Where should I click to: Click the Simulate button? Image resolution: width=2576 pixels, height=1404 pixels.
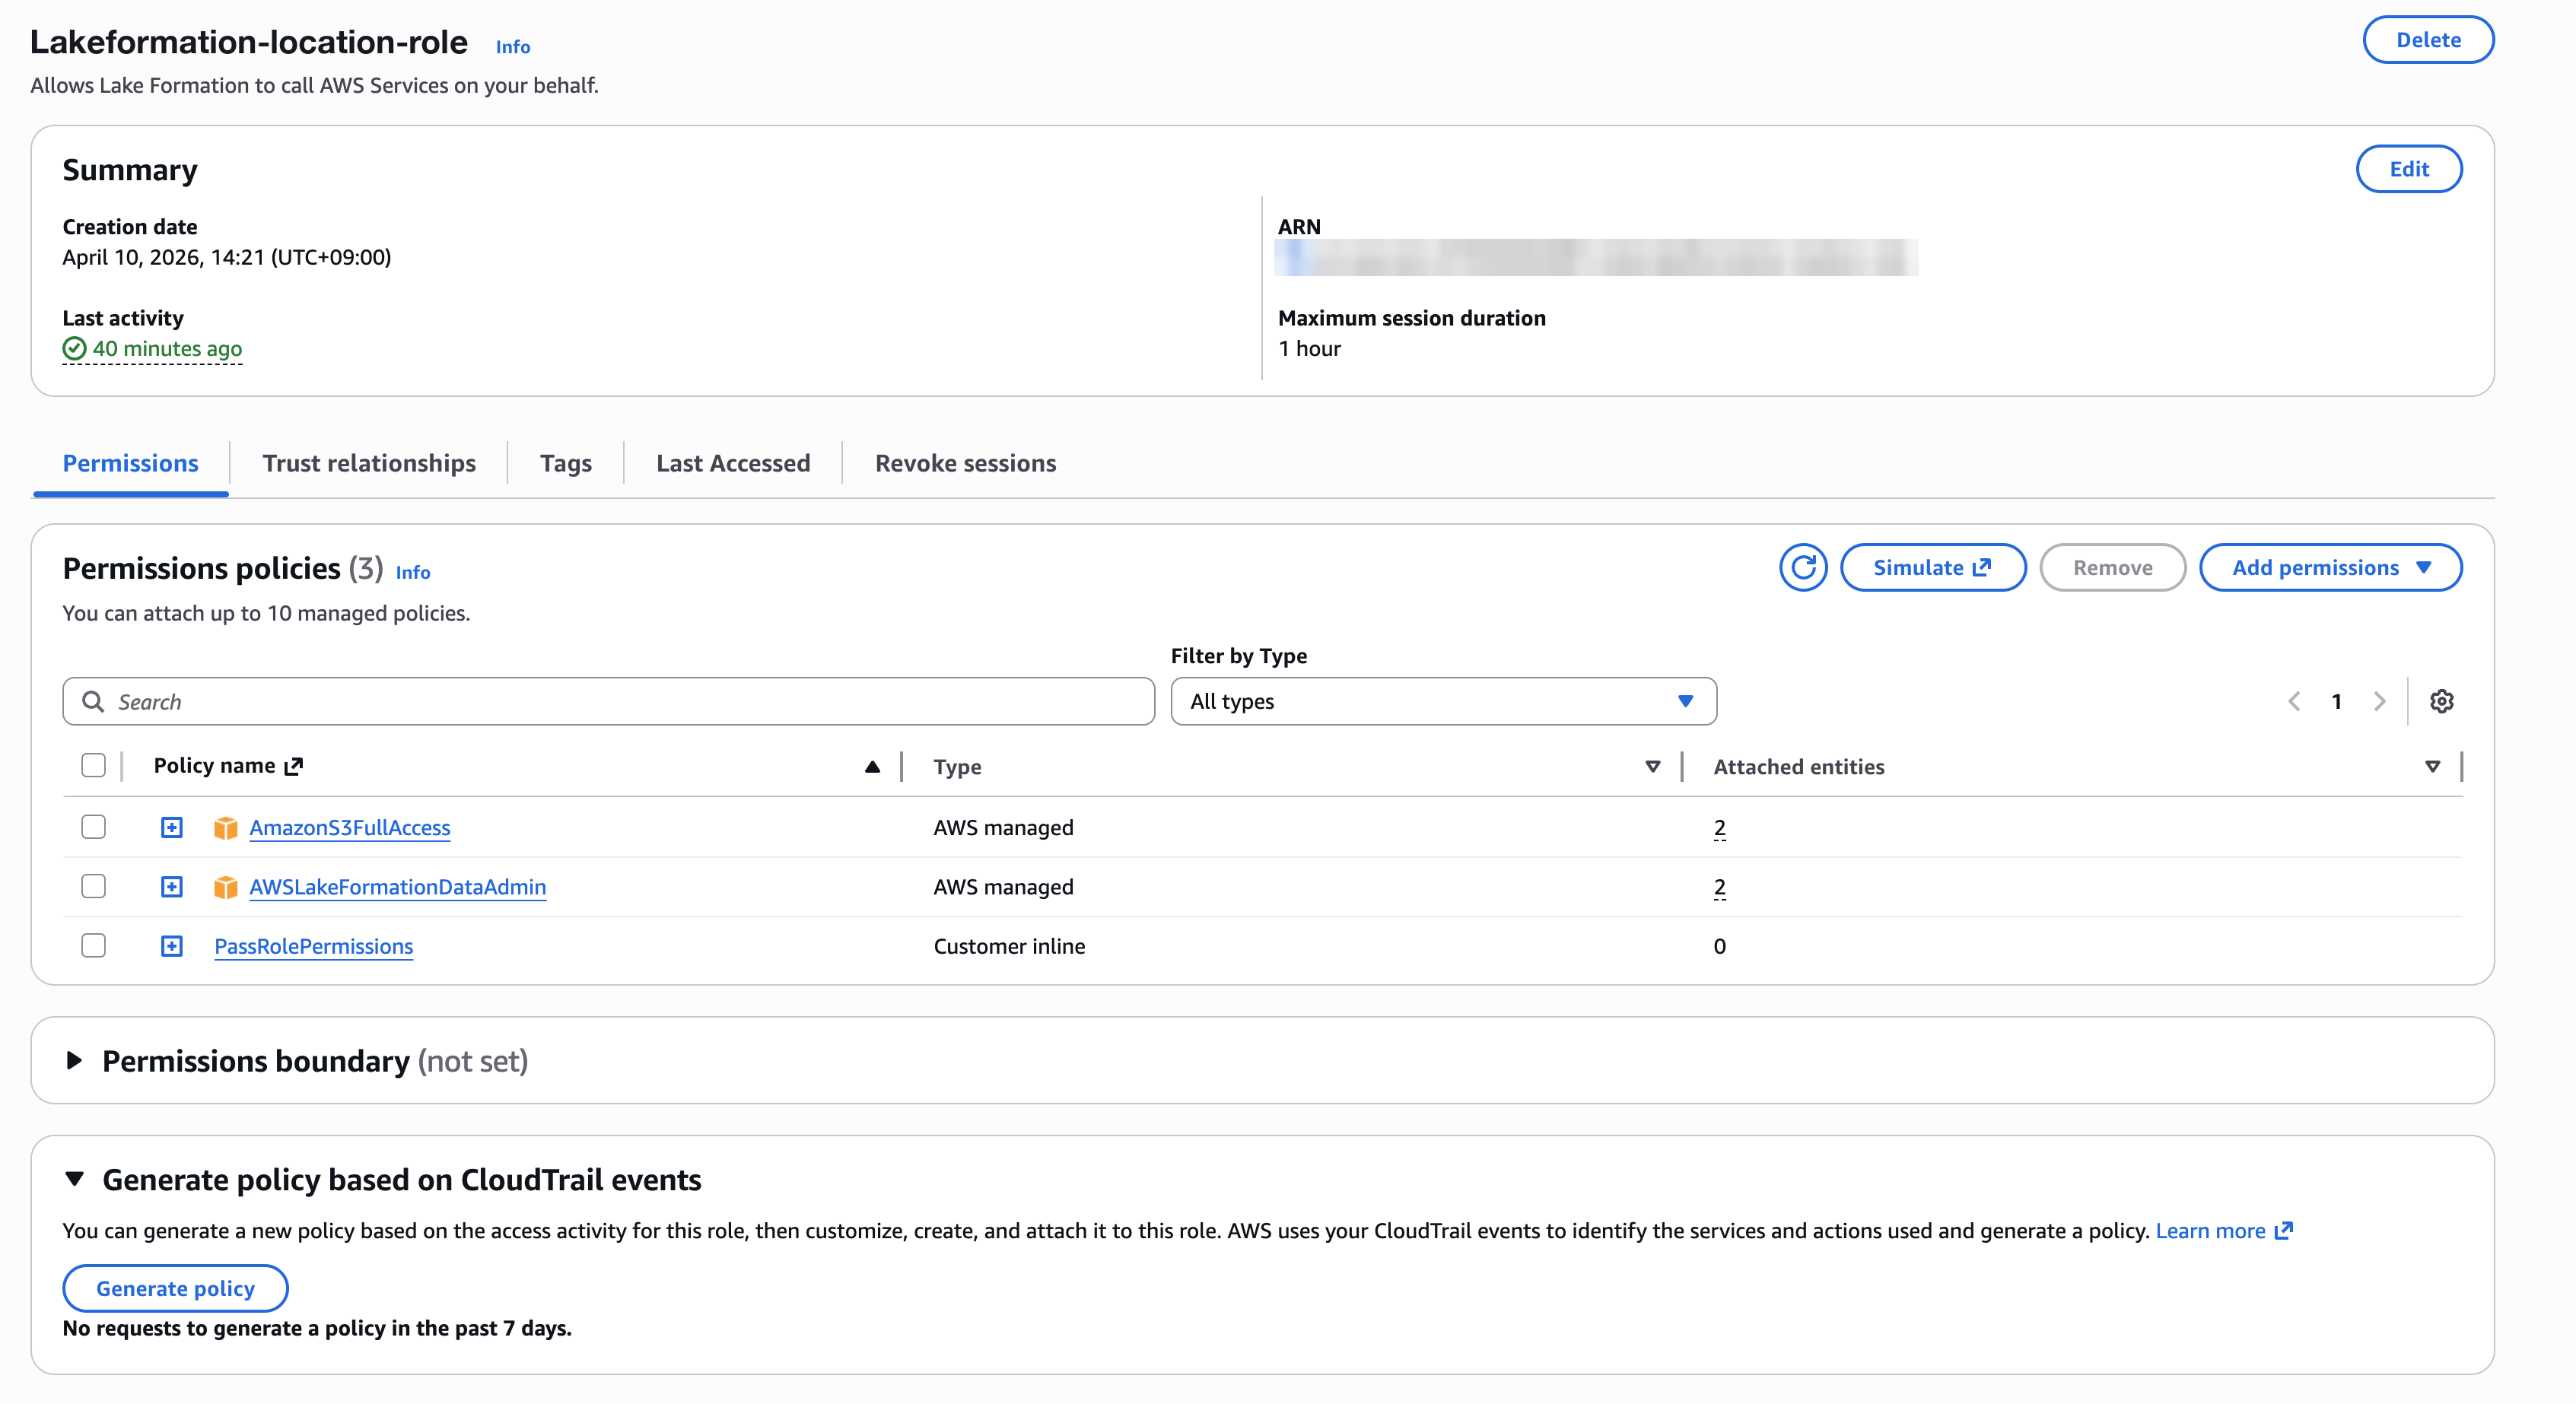click(1933, 568)
